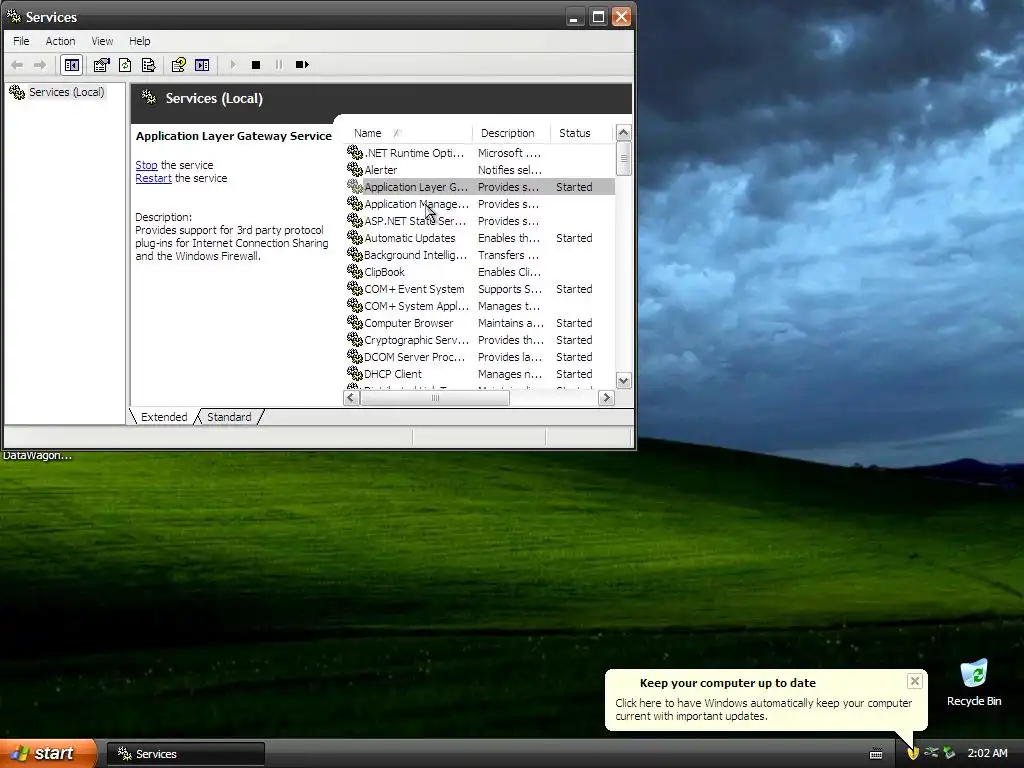This screenshot has height=768, width=1024.
Task: Click the Safely Remove Hardware tray icon
Action: pyautogui.click(x=931, y=753)
